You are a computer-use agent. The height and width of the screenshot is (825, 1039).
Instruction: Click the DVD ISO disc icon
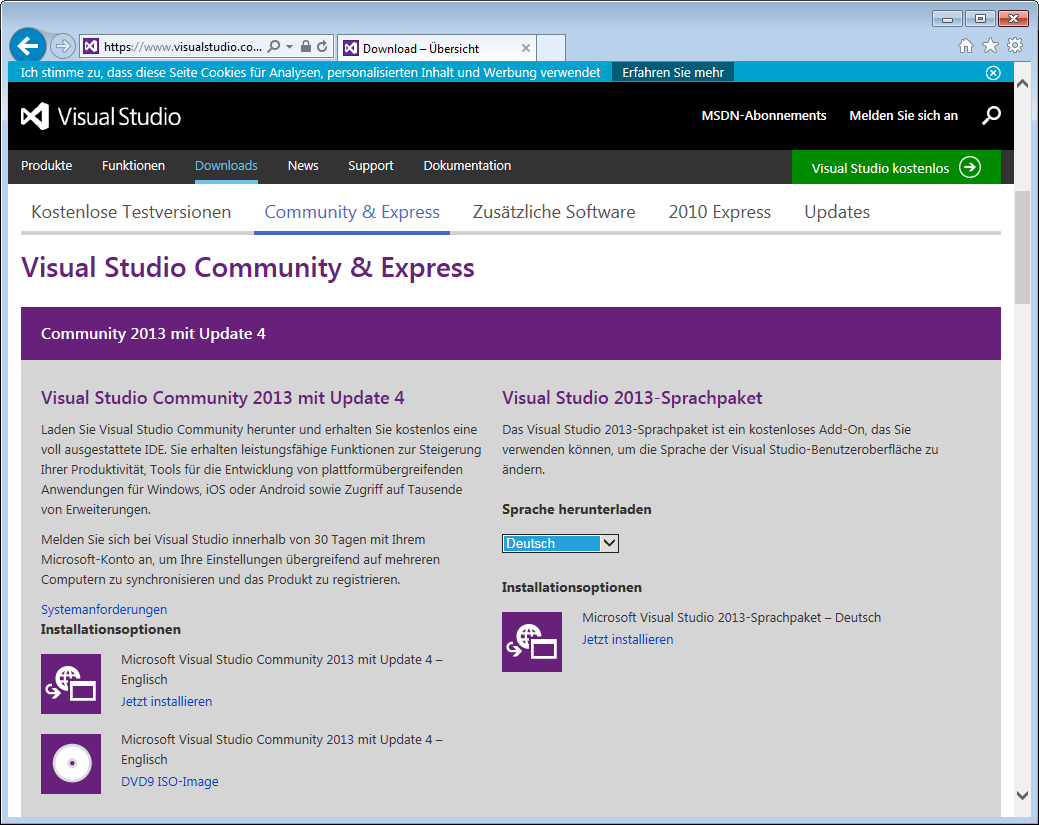pos(71,764)
